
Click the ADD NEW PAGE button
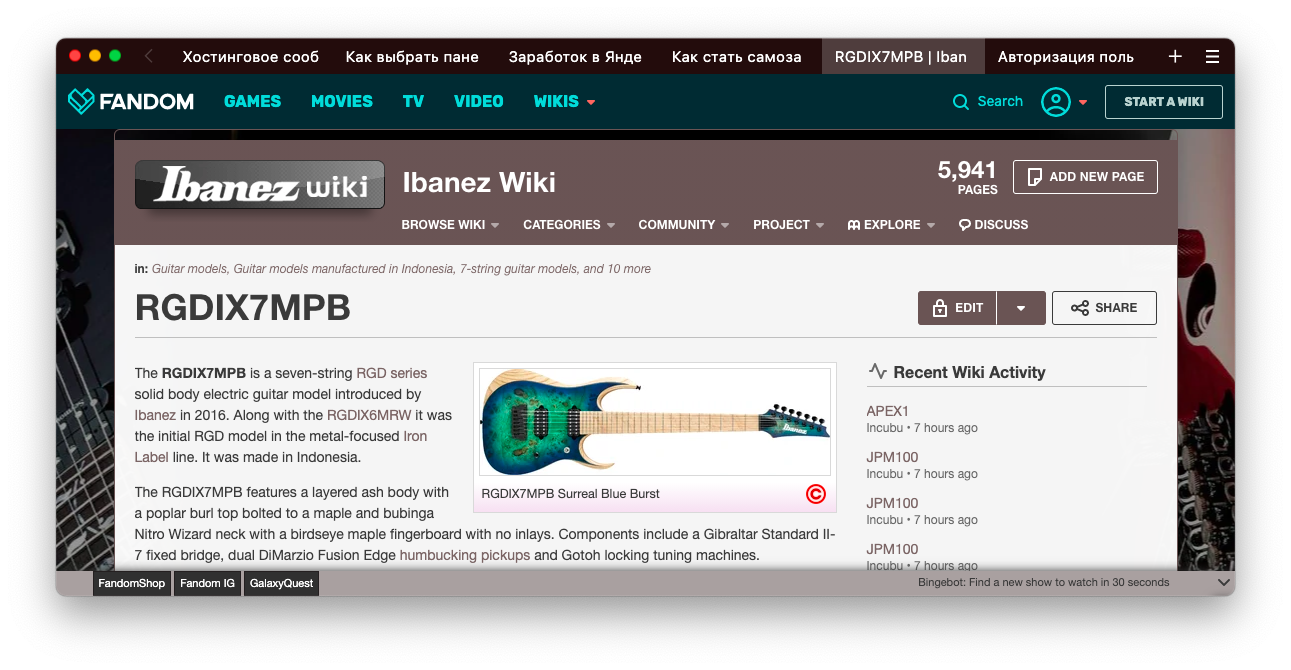click(x=1085, y=177)
